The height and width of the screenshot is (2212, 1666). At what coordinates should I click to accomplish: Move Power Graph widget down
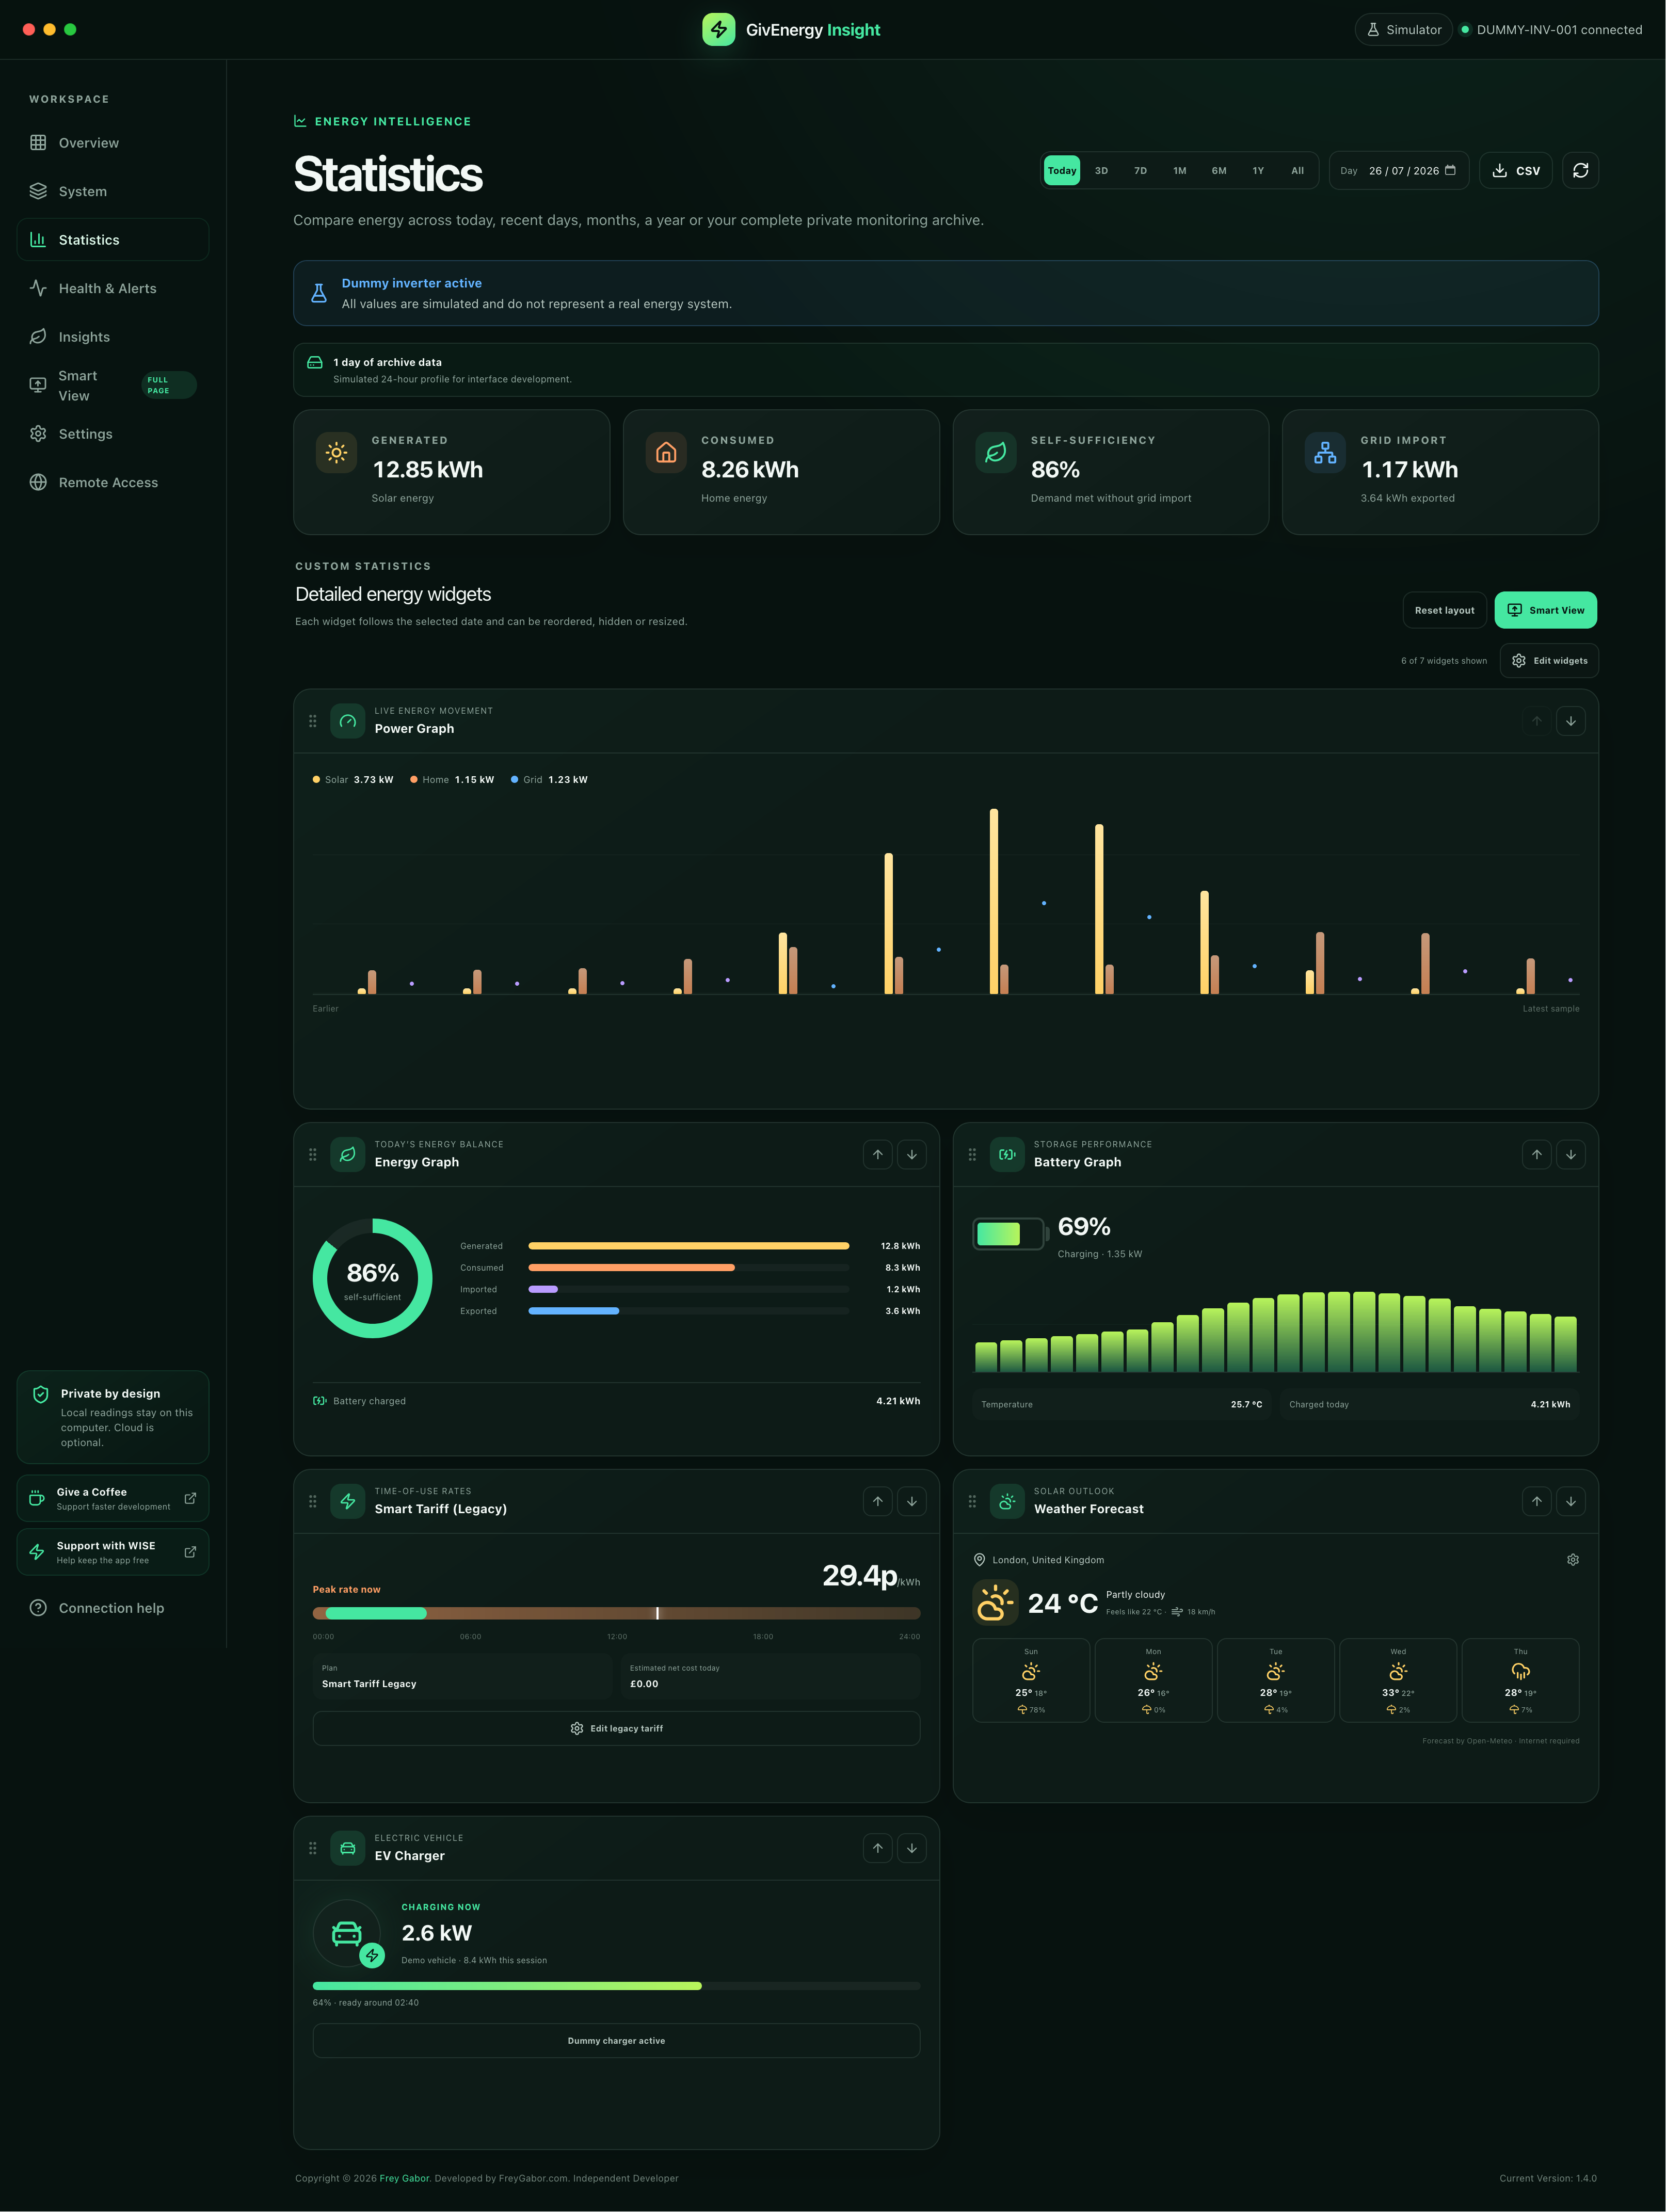tap(1571, 721)
